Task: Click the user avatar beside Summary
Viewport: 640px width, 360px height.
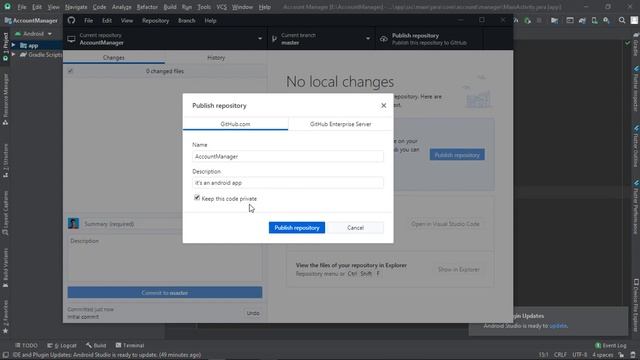Action: click(73, 223)
